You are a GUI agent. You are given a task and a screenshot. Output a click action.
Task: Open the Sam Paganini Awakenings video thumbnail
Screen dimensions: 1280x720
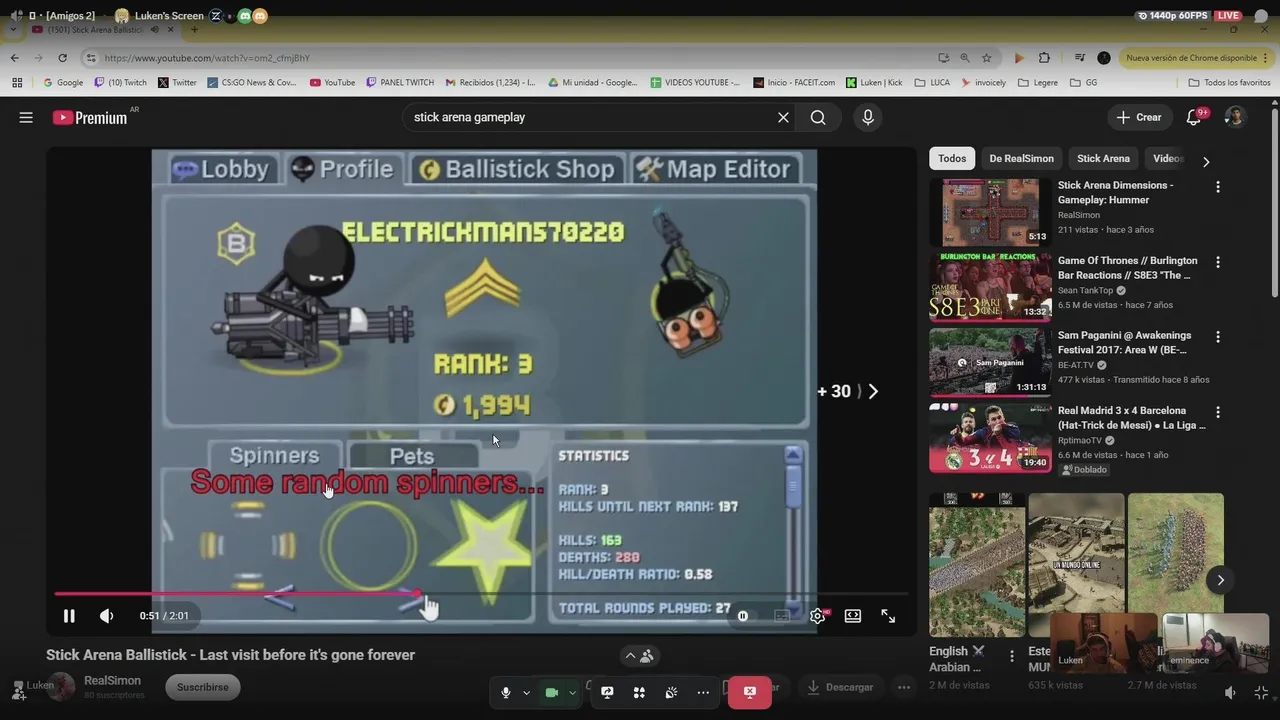tap(990, 362)
